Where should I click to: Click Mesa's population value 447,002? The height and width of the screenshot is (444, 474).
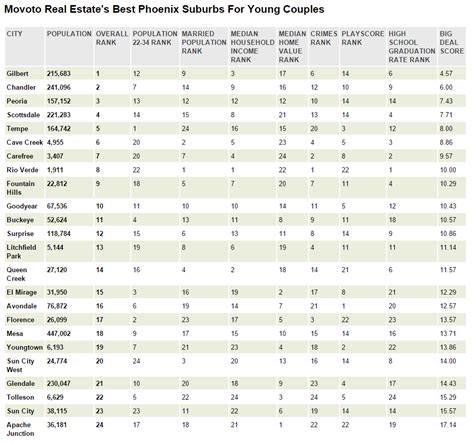[x=59, y=334]
